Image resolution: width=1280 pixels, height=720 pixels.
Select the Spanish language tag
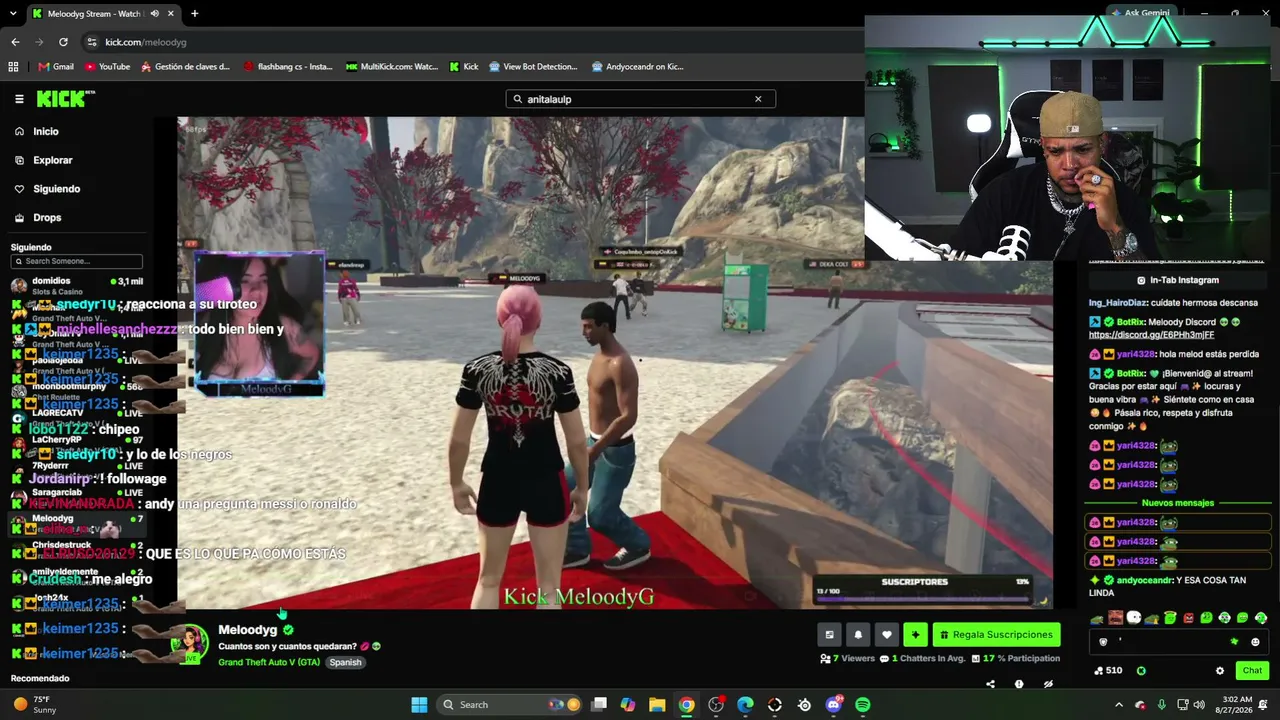[345, 662]
